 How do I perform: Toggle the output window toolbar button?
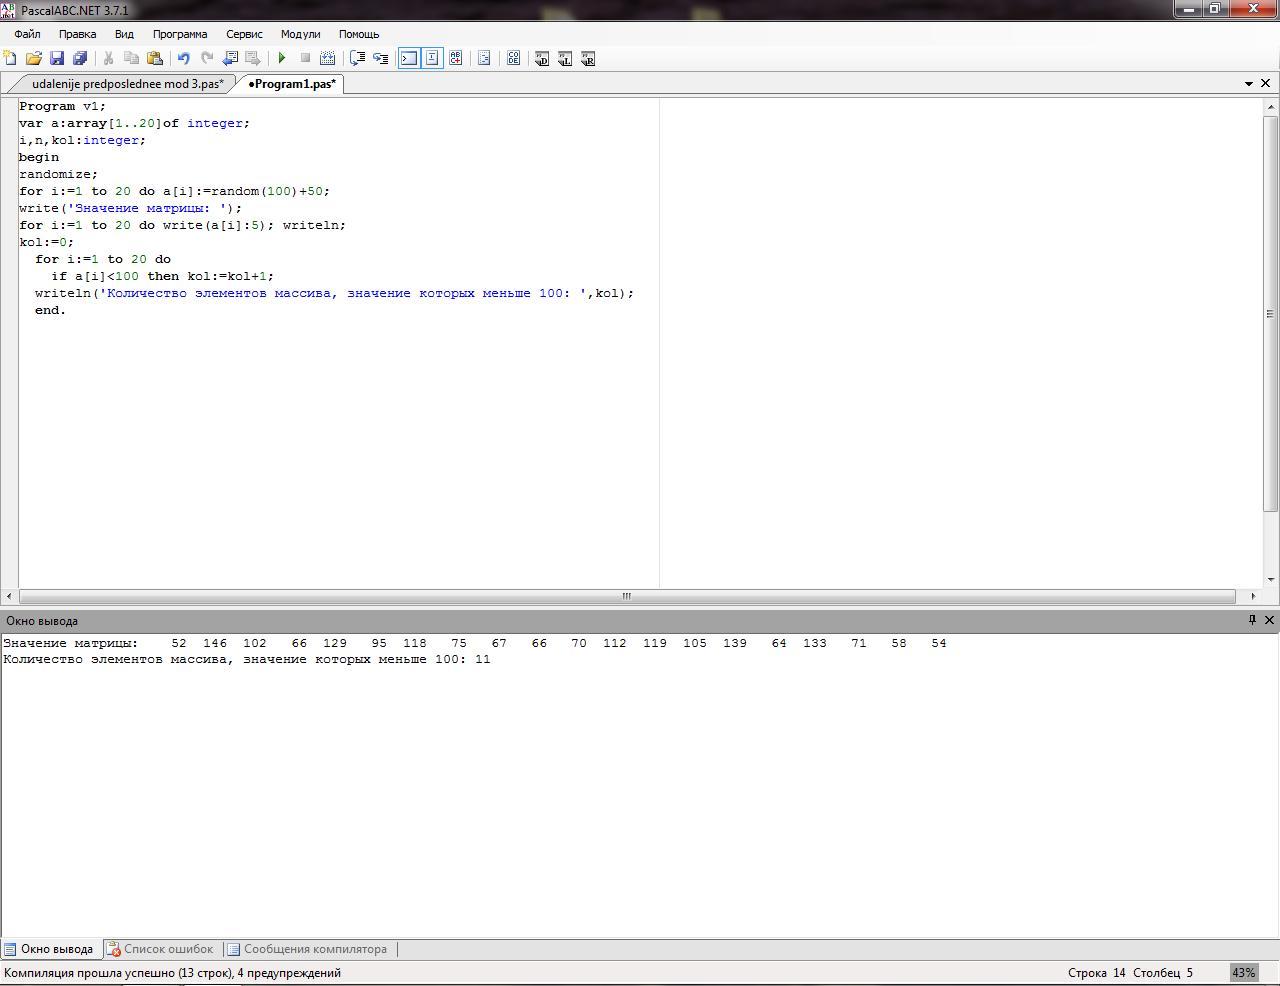(409, 59)
